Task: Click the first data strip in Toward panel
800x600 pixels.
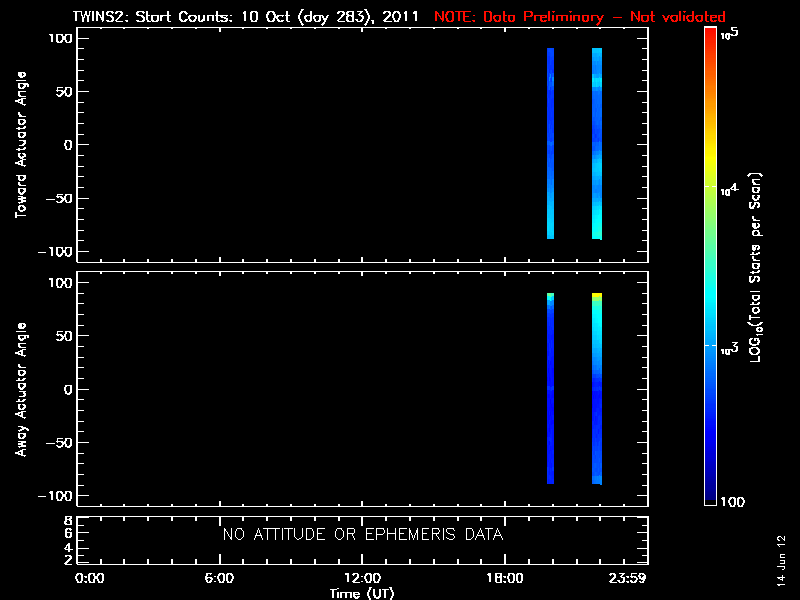Action: click(x=551, y=143)
